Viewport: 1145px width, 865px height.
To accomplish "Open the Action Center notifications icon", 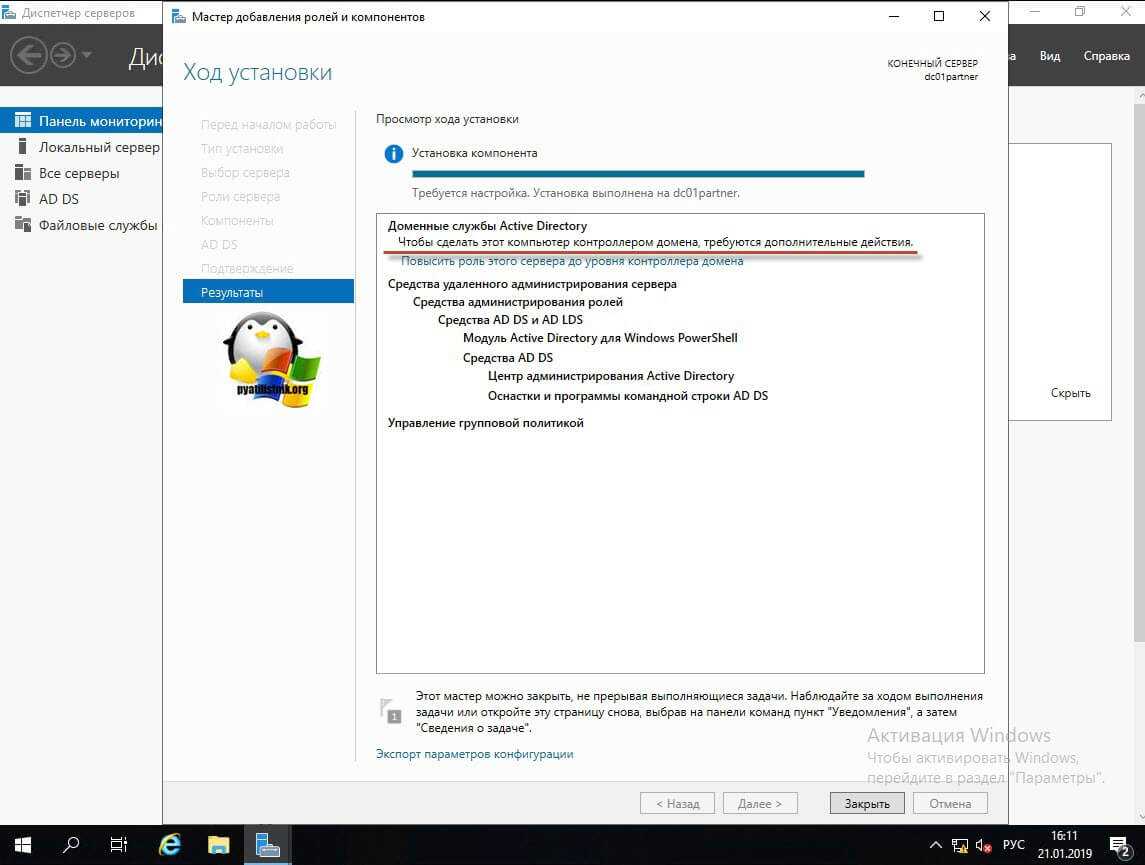I will click(x=1119, y=845).
